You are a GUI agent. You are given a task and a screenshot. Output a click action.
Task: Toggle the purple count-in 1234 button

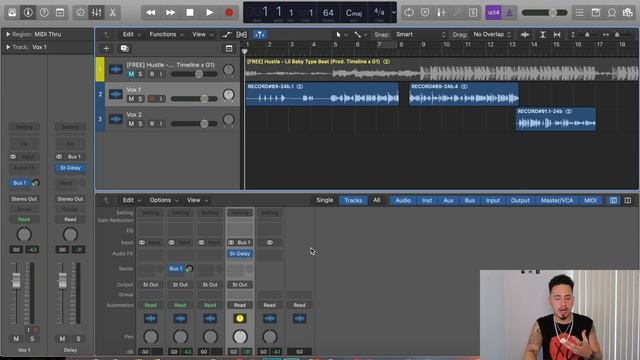[x=493, y=13]
